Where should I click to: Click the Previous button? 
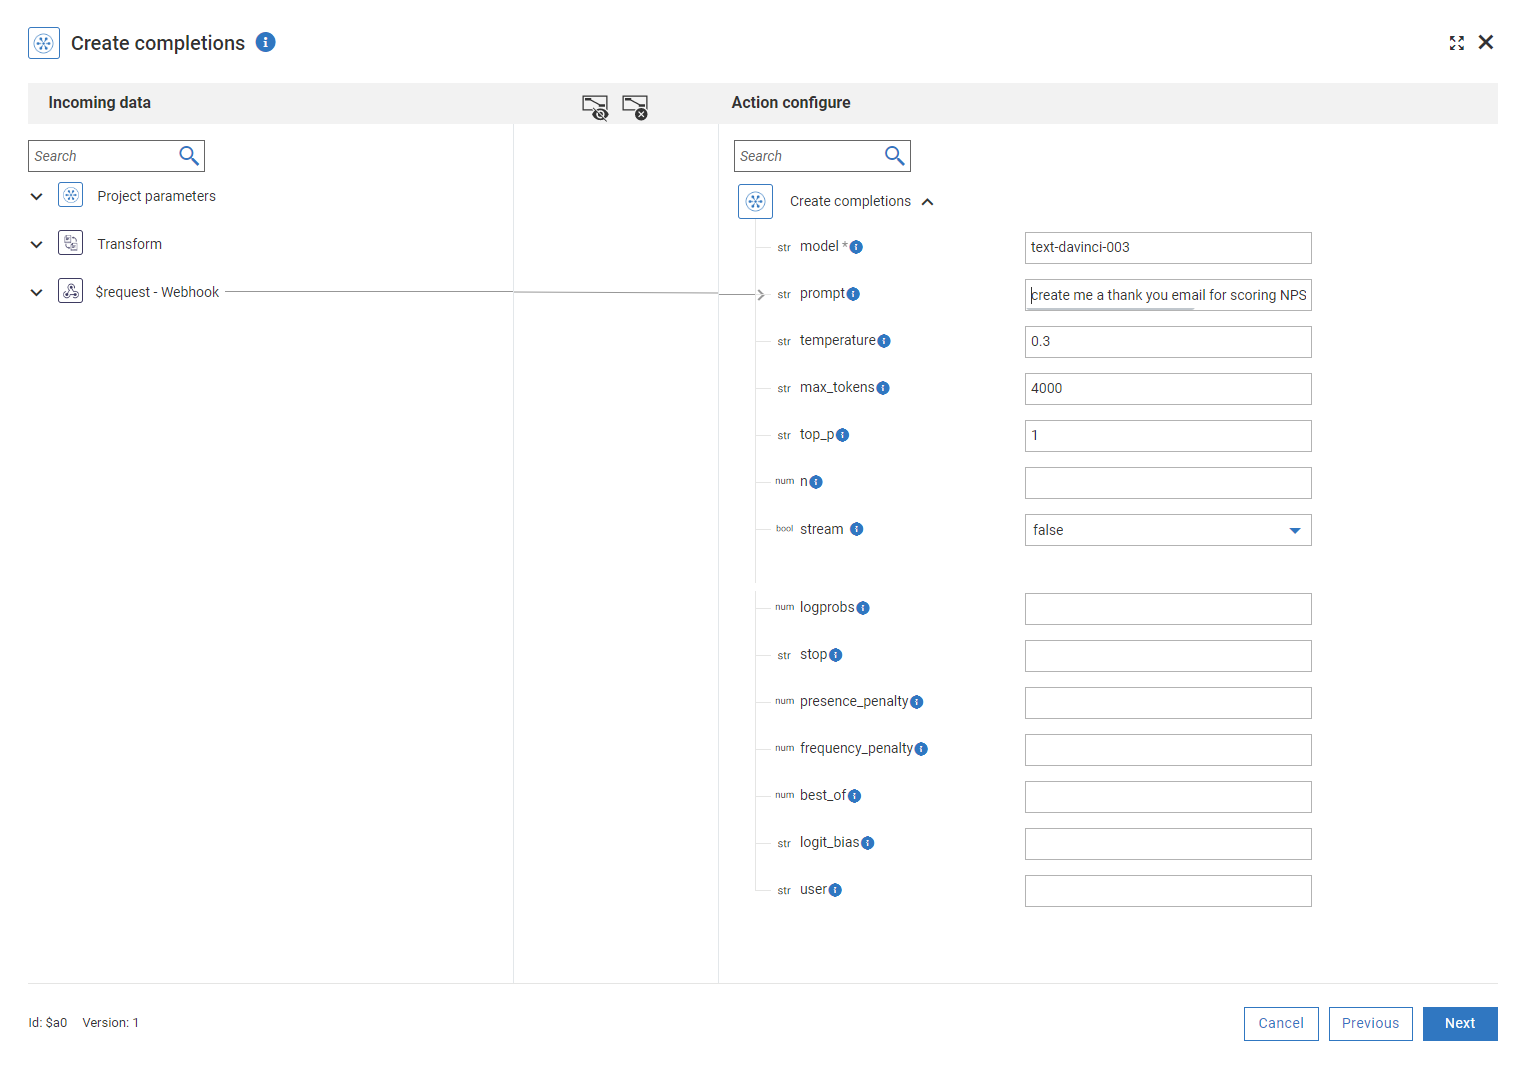click(1370, 1023)
